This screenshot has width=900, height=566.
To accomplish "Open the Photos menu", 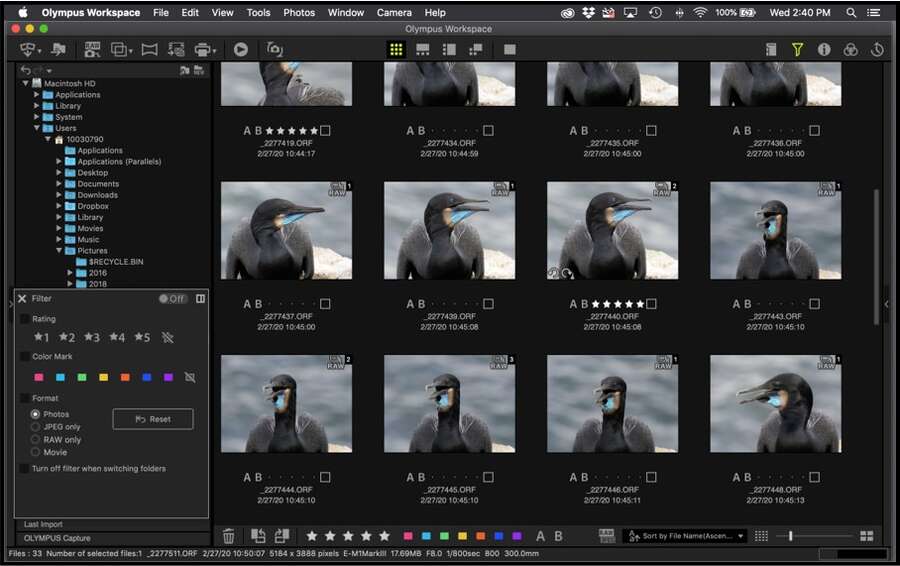I will click(x=299, y=13).
